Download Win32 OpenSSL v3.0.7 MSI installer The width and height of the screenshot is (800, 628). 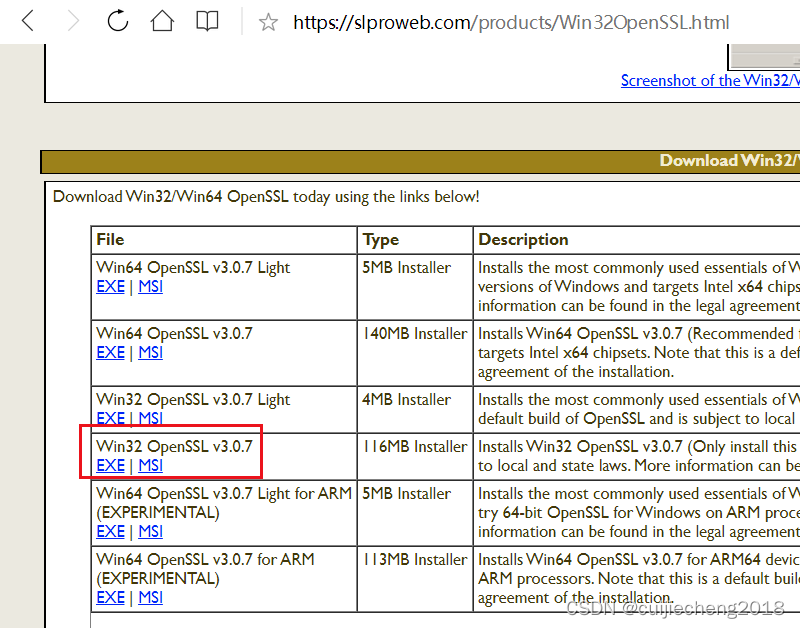150,465
